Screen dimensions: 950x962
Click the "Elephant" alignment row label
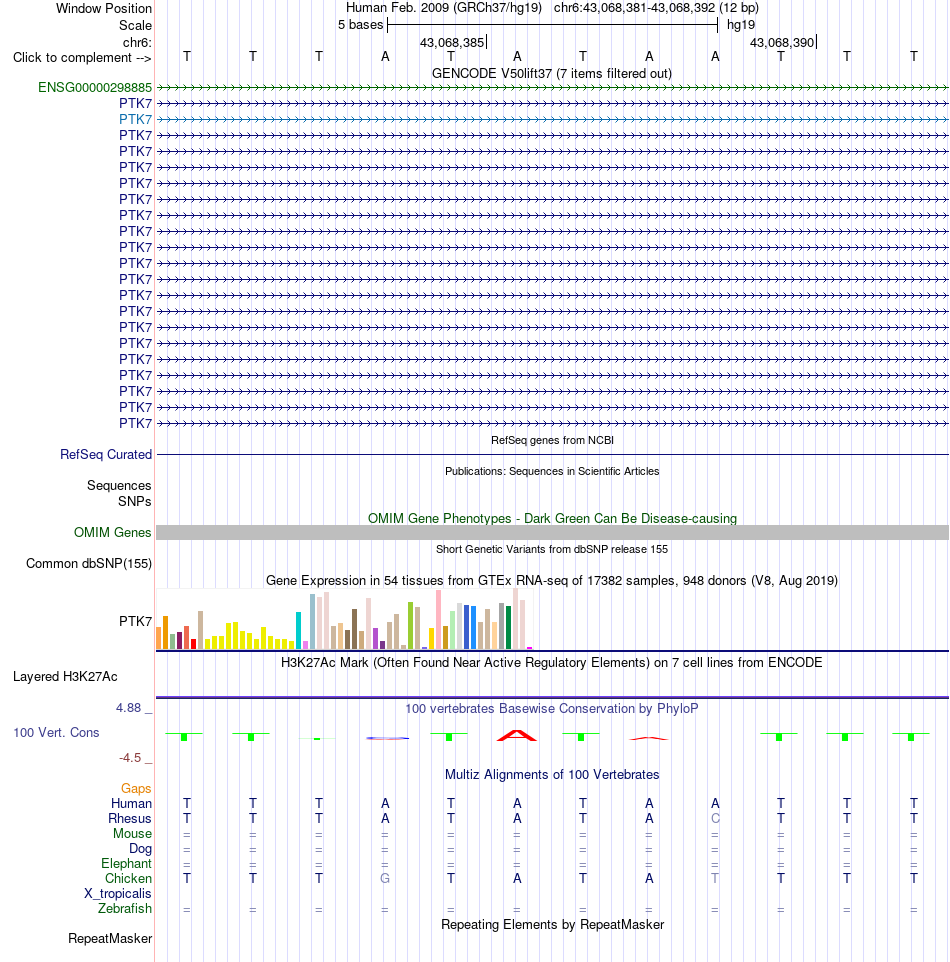pos(126,864)
